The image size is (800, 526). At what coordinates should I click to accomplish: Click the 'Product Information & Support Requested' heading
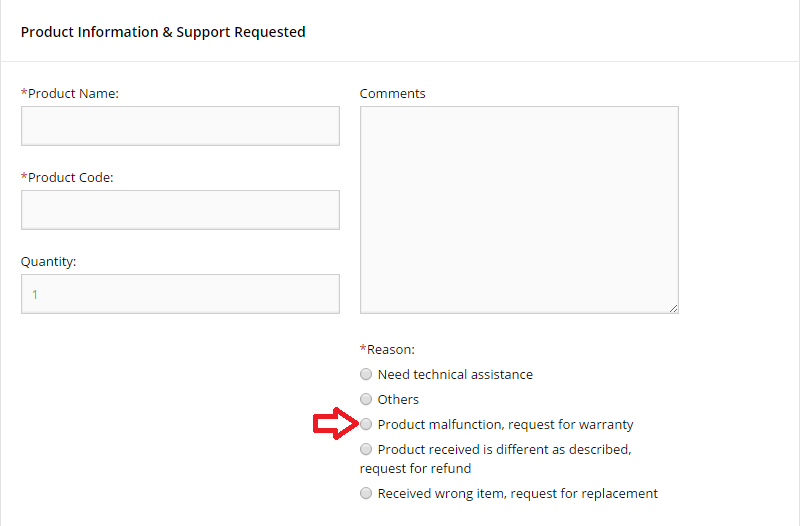point(163,32)
